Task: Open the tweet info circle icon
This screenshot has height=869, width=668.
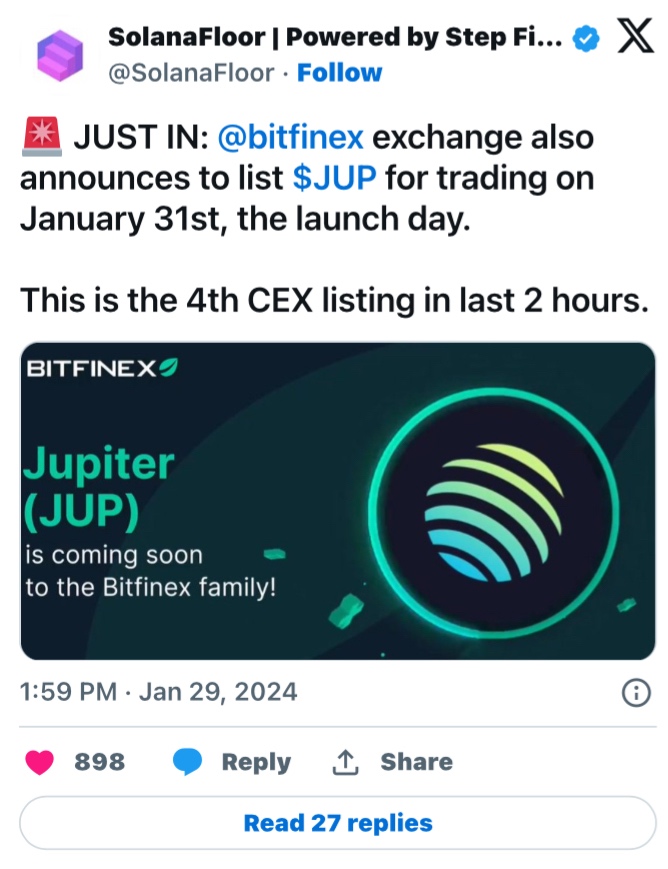Action: 636,693
